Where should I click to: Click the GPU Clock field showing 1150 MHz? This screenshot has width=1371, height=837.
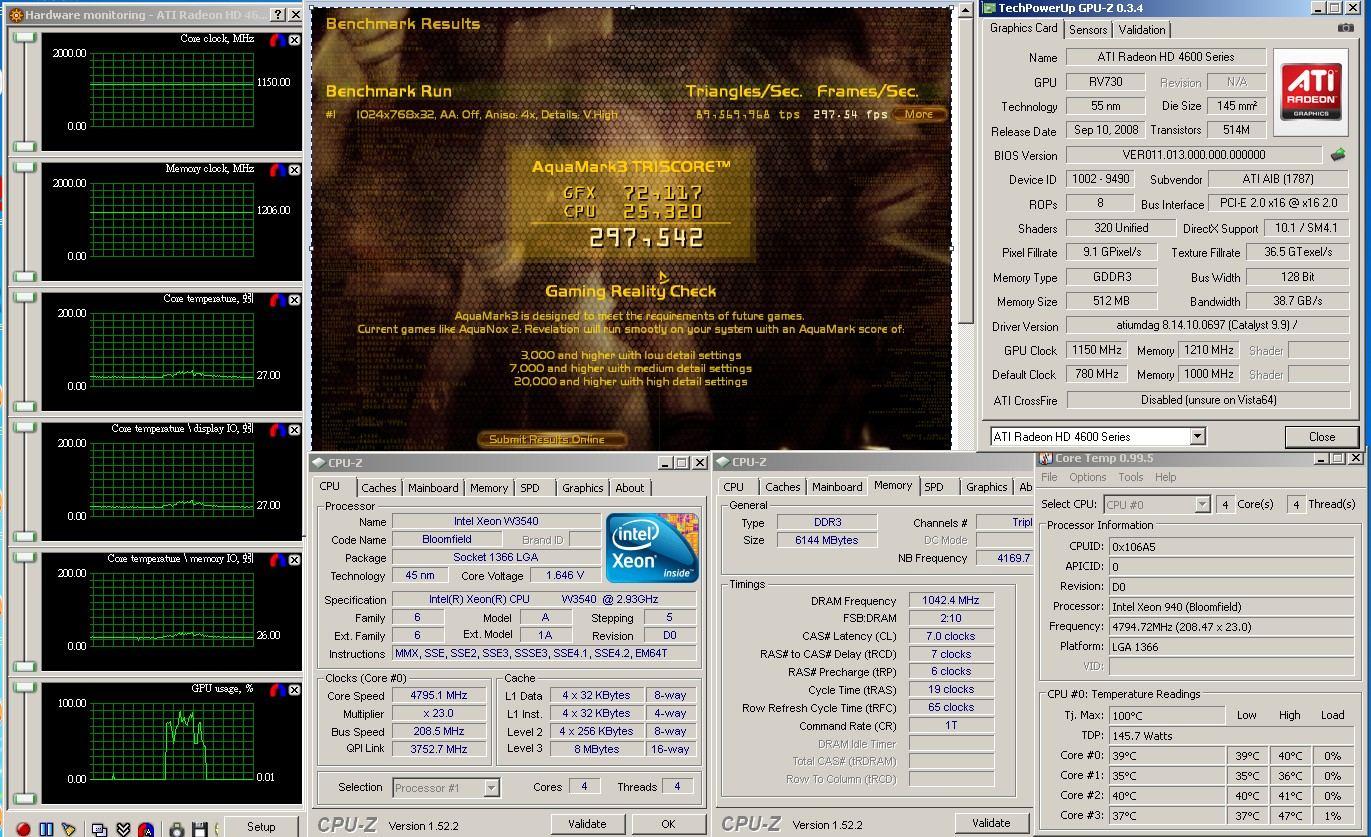click(x=1097, y=350)
